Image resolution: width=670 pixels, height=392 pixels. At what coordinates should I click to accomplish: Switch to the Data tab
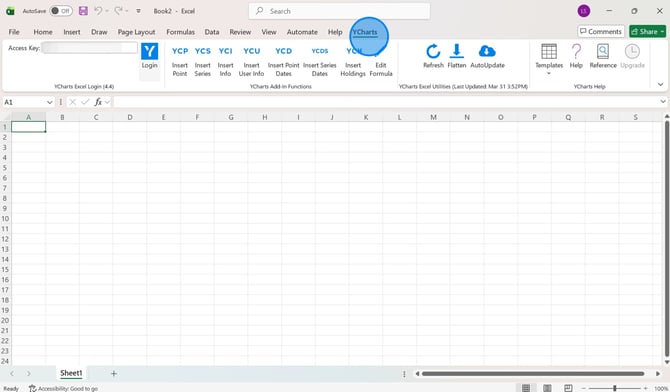point(212,32)
